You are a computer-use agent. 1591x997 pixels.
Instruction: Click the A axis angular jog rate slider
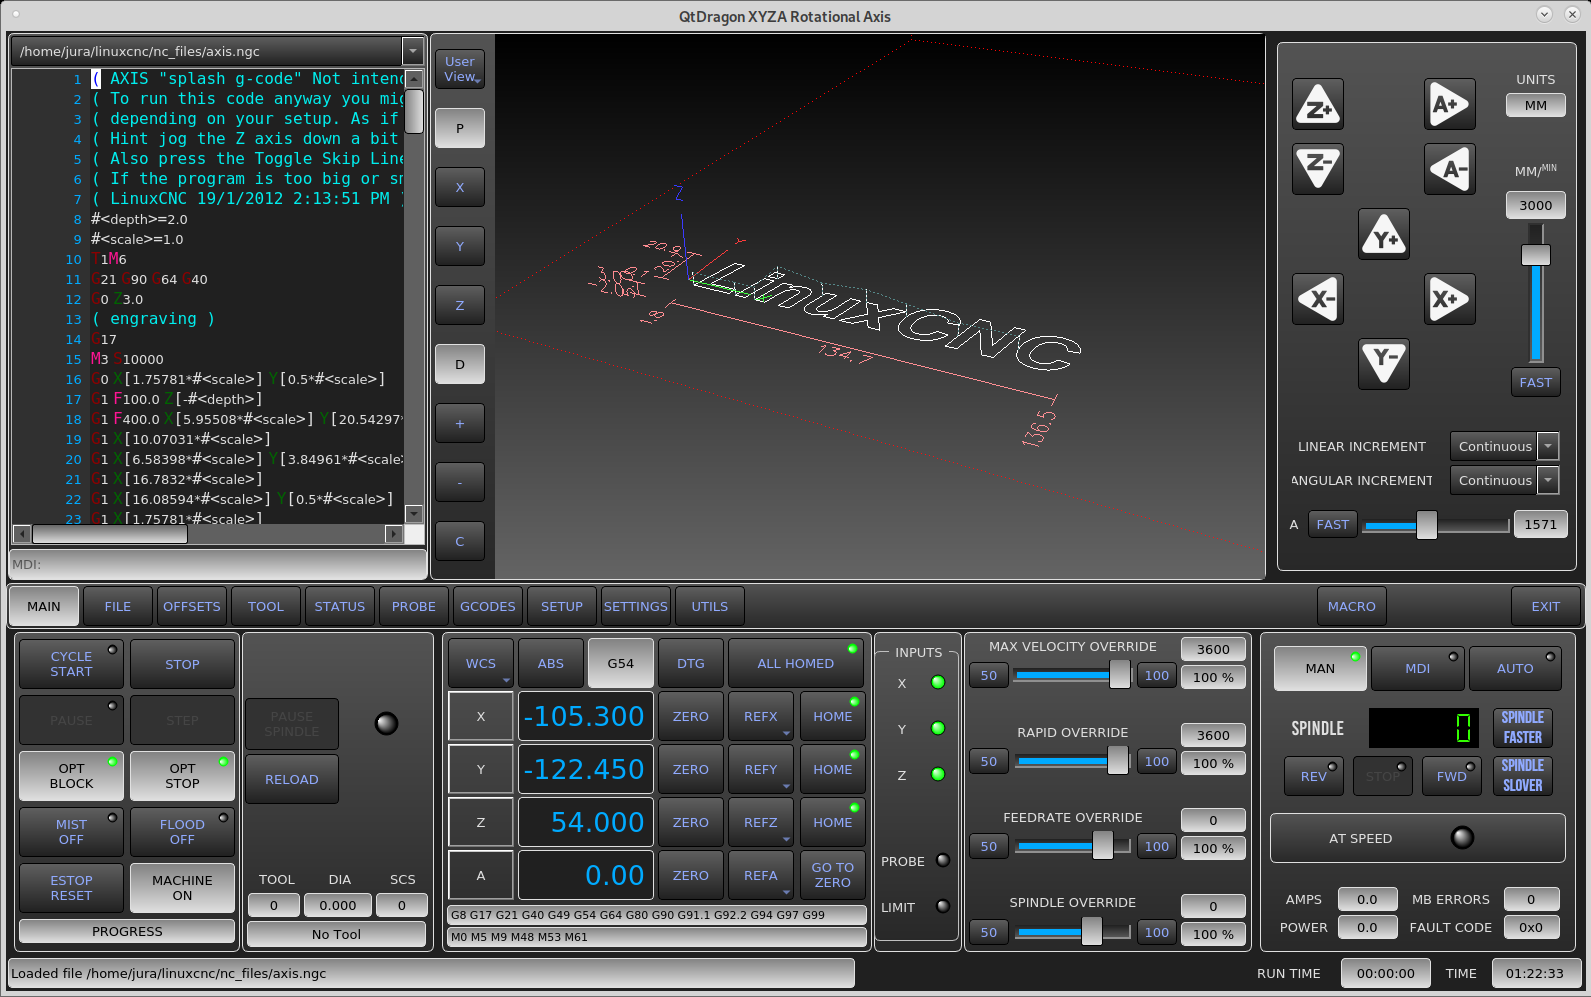[x=1436, y=524]
